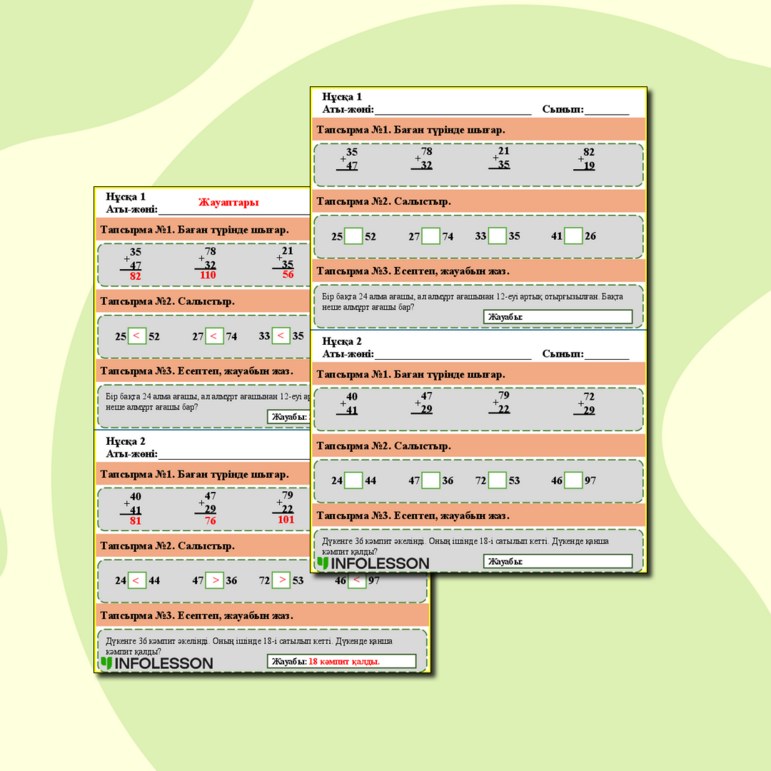
Task: Click the 82 + 19 column problem
Action: (x=585, y=159)
